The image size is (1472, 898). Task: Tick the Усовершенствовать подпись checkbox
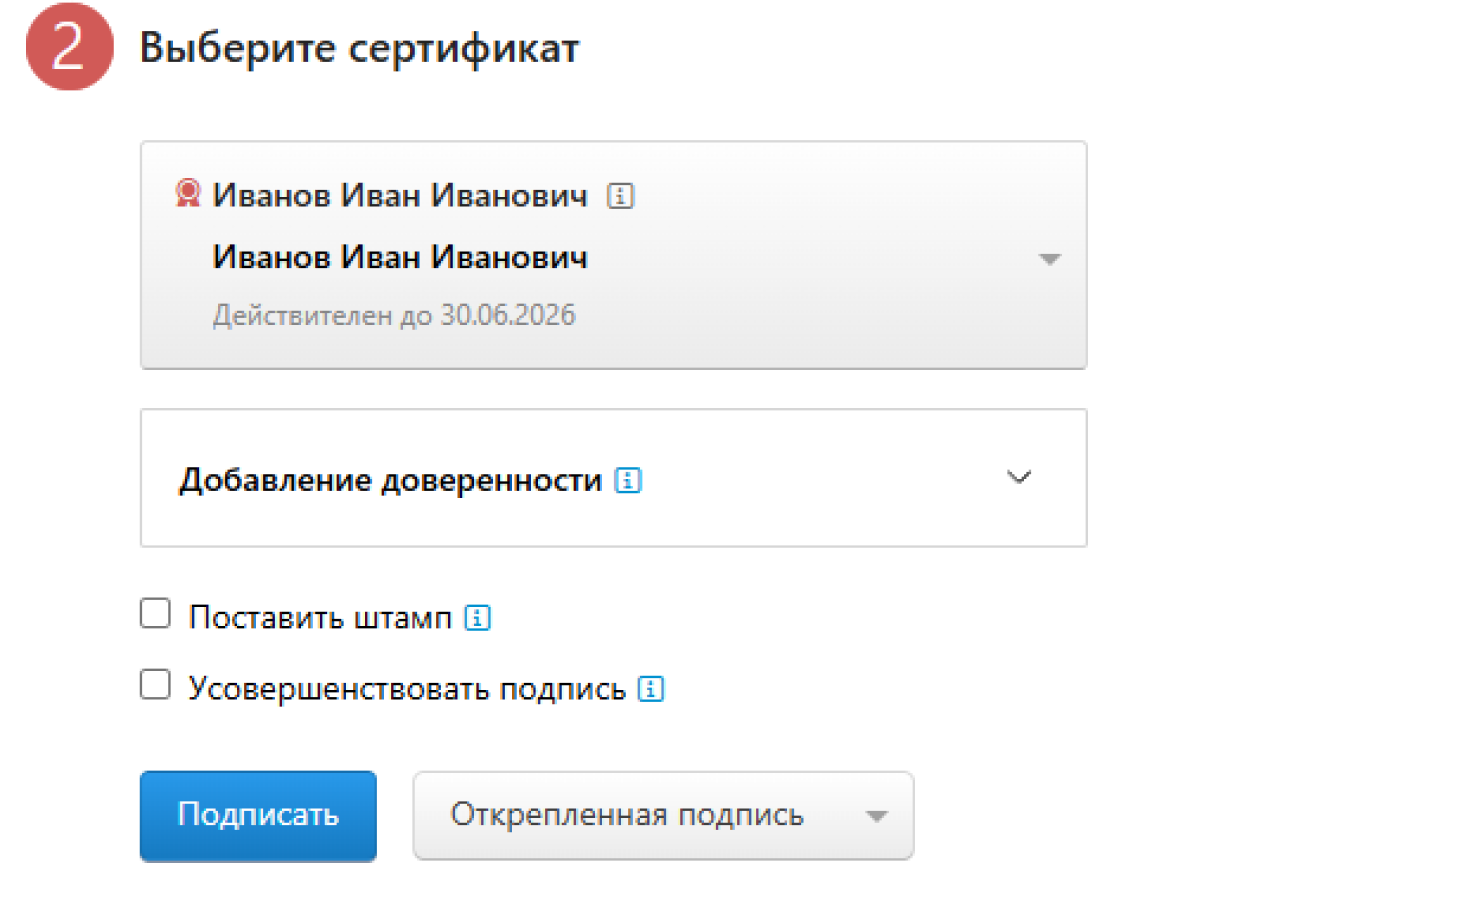click(155, 685)
